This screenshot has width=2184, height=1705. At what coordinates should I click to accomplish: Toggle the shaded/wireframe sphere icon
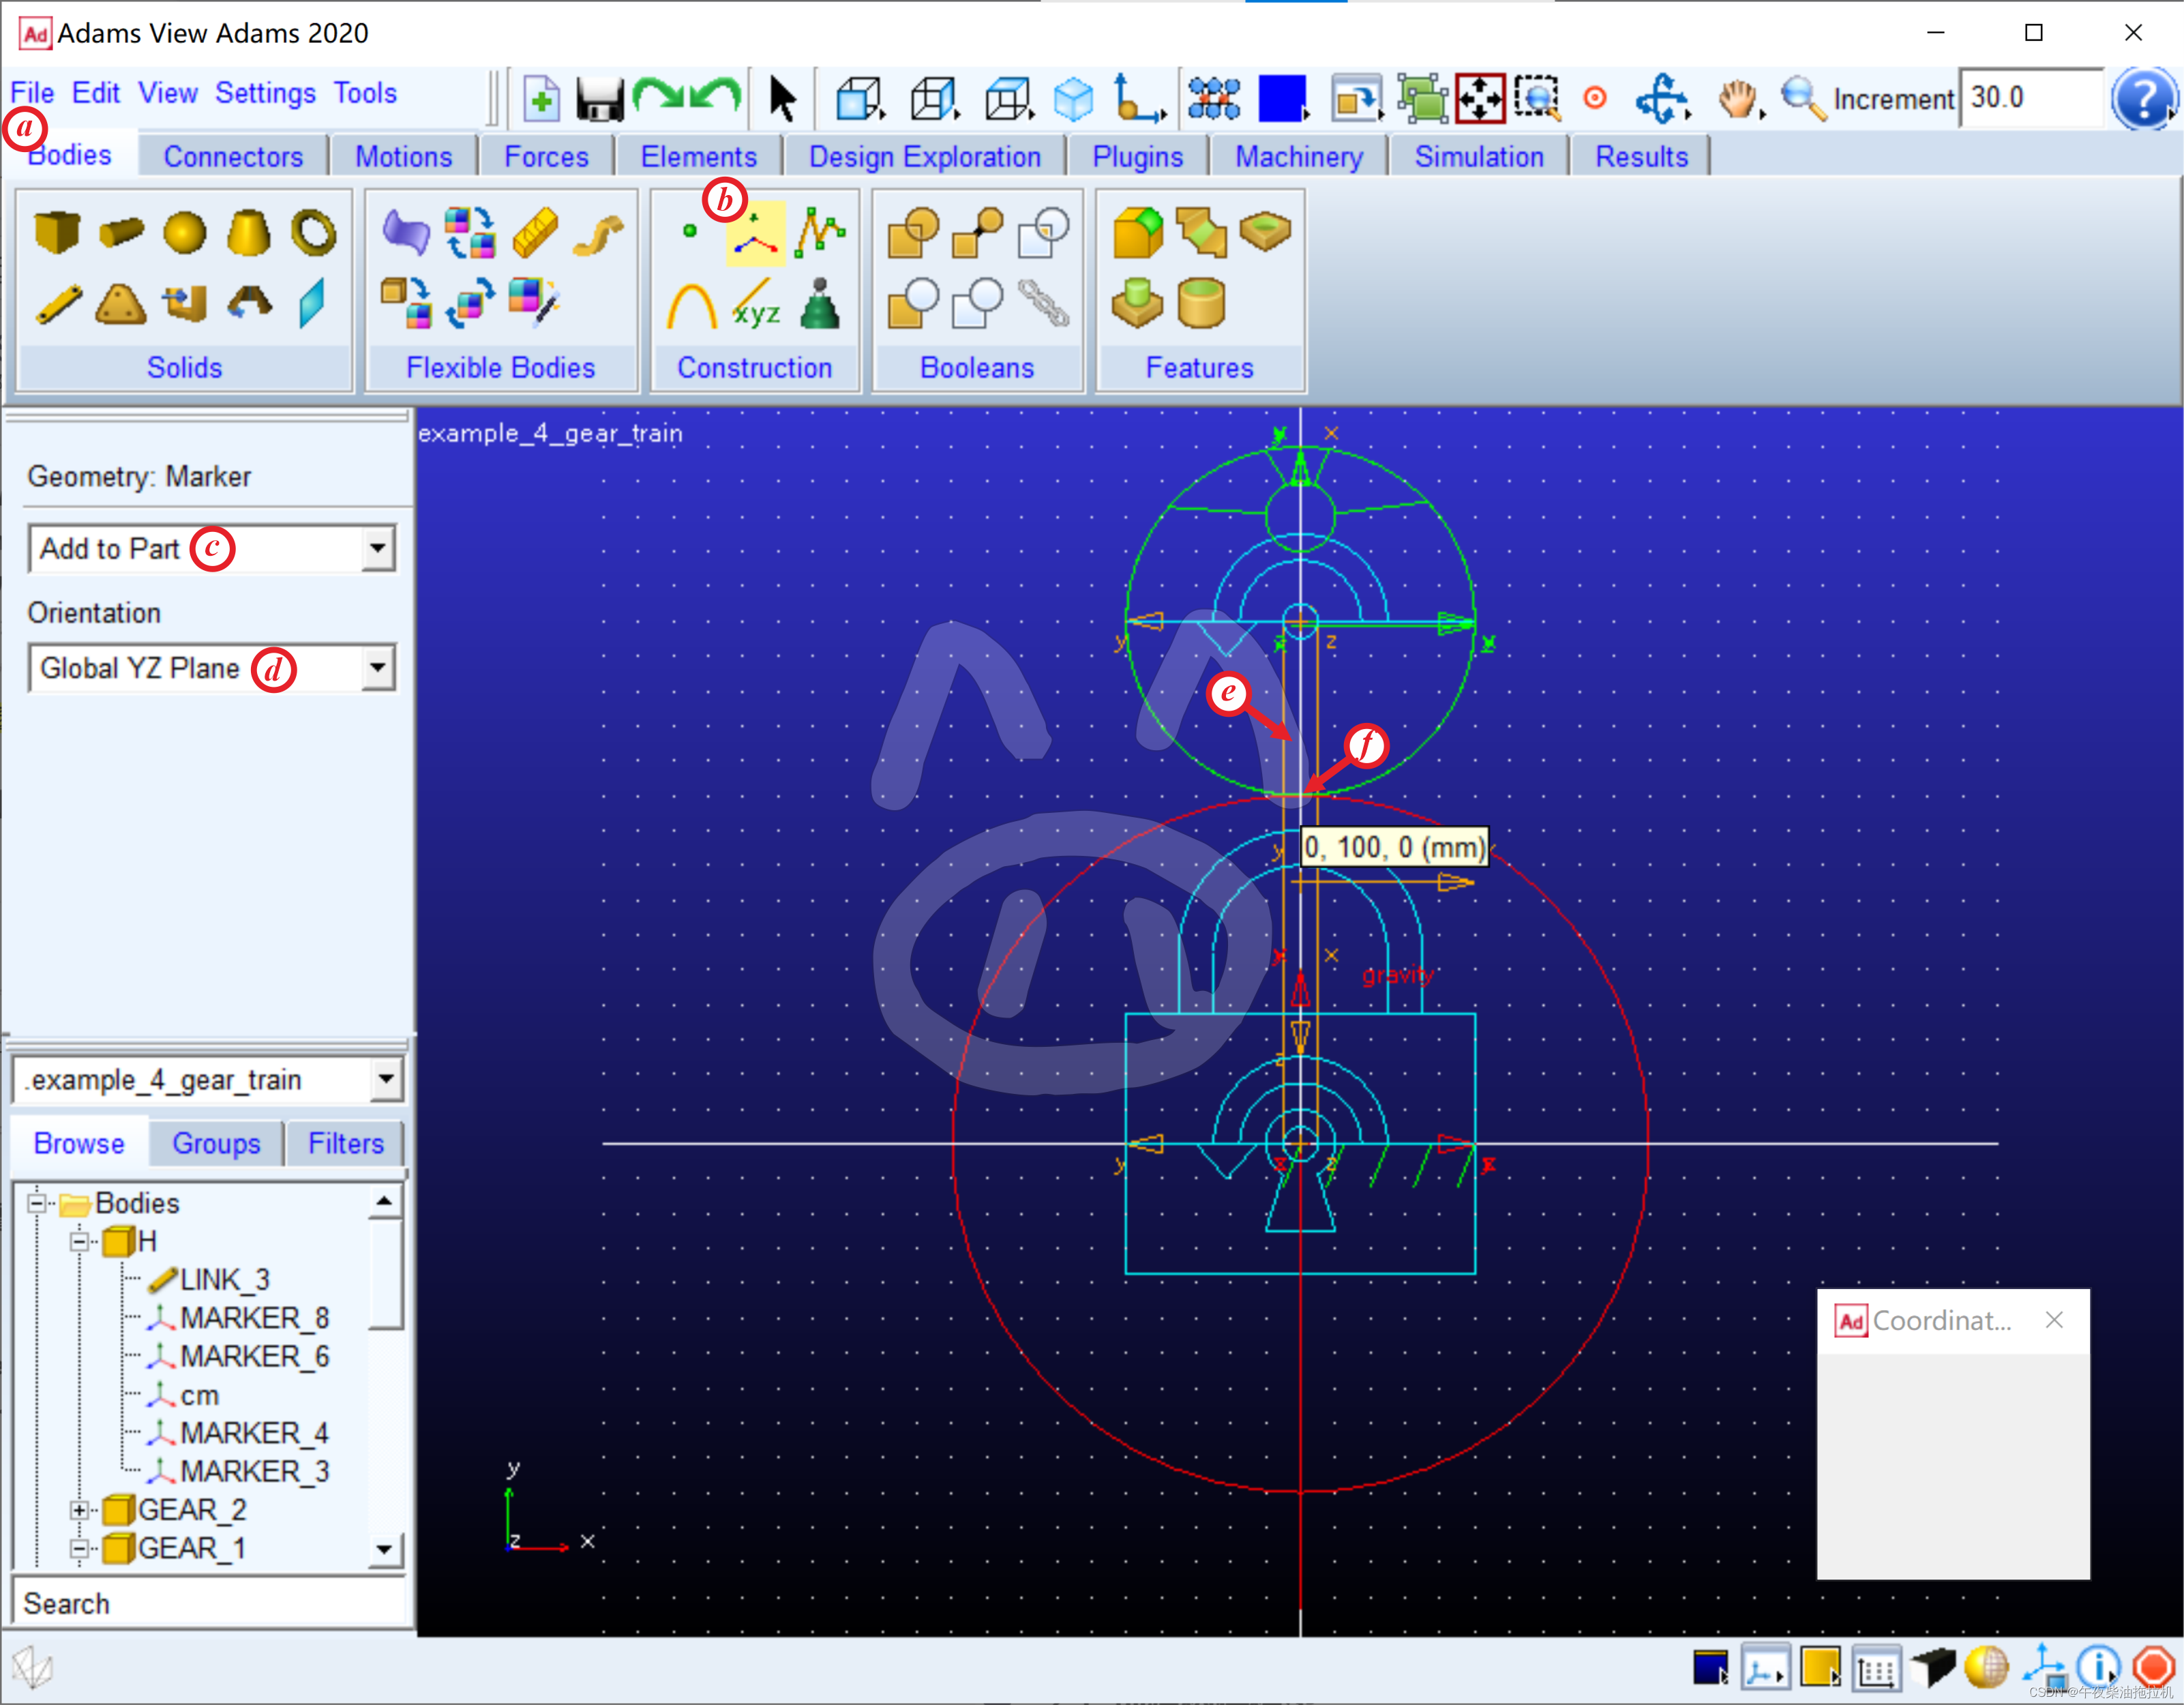point(1987,1667)
